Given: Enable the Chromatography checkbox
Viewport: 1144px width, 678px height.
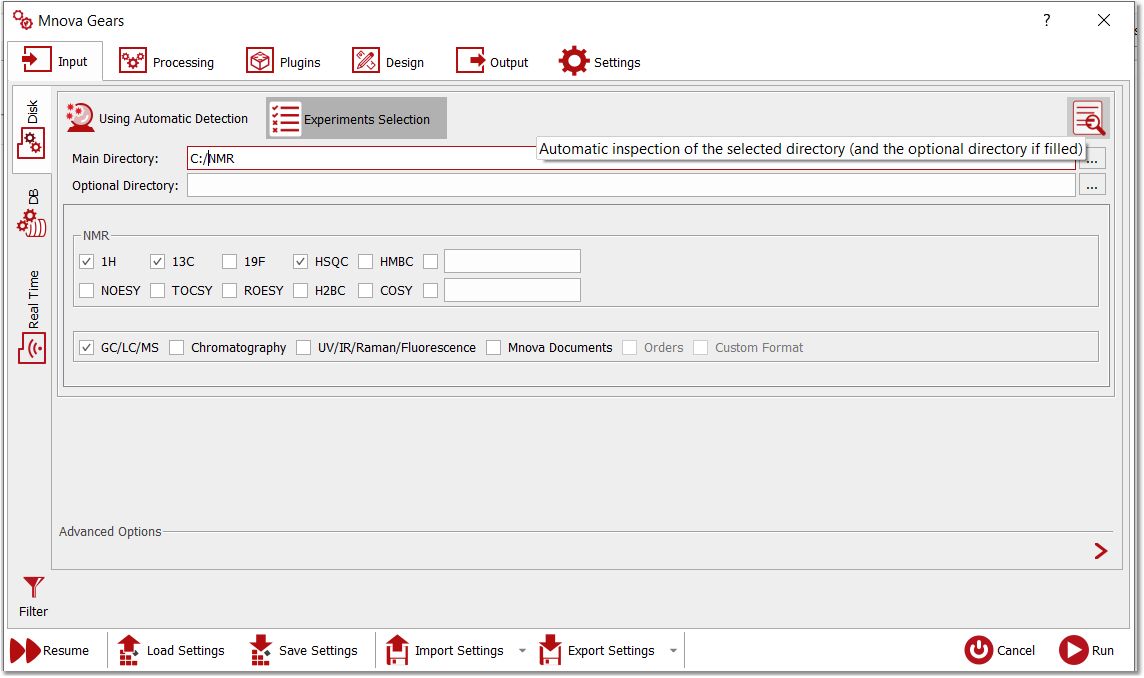Looking at the screenshot, I should (177, 347).
